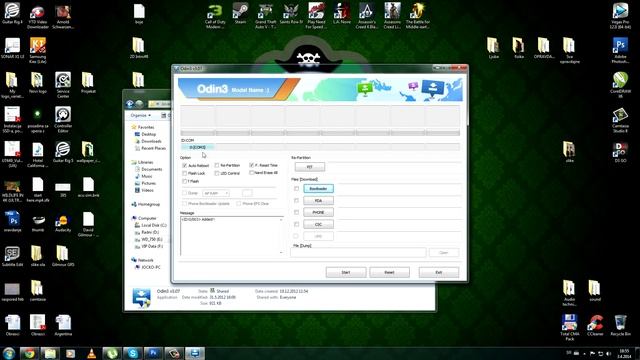Viewport: 640px width, 360px height.
Task: Click the Start button in Odin3
Action: tap(346, 272)
